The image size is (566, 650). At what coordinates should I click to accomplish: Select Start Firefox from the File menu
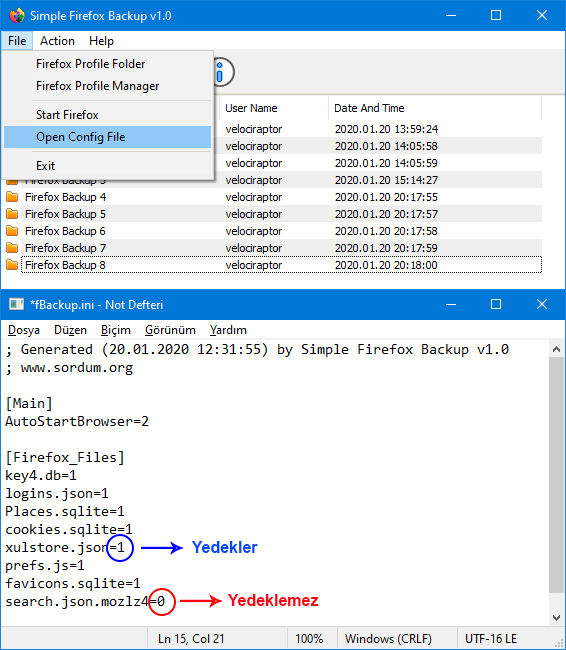point(108,115)
